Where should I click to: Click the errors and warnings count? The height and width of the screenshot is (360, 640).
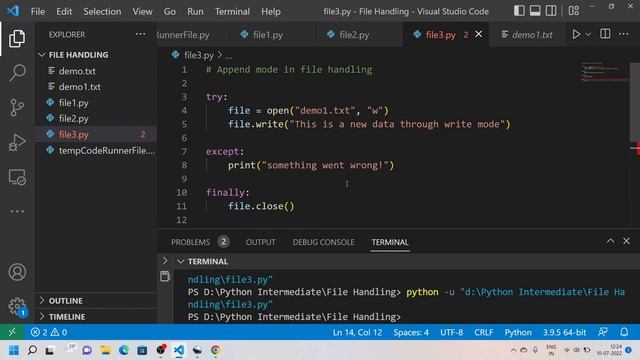click(49, 332)
